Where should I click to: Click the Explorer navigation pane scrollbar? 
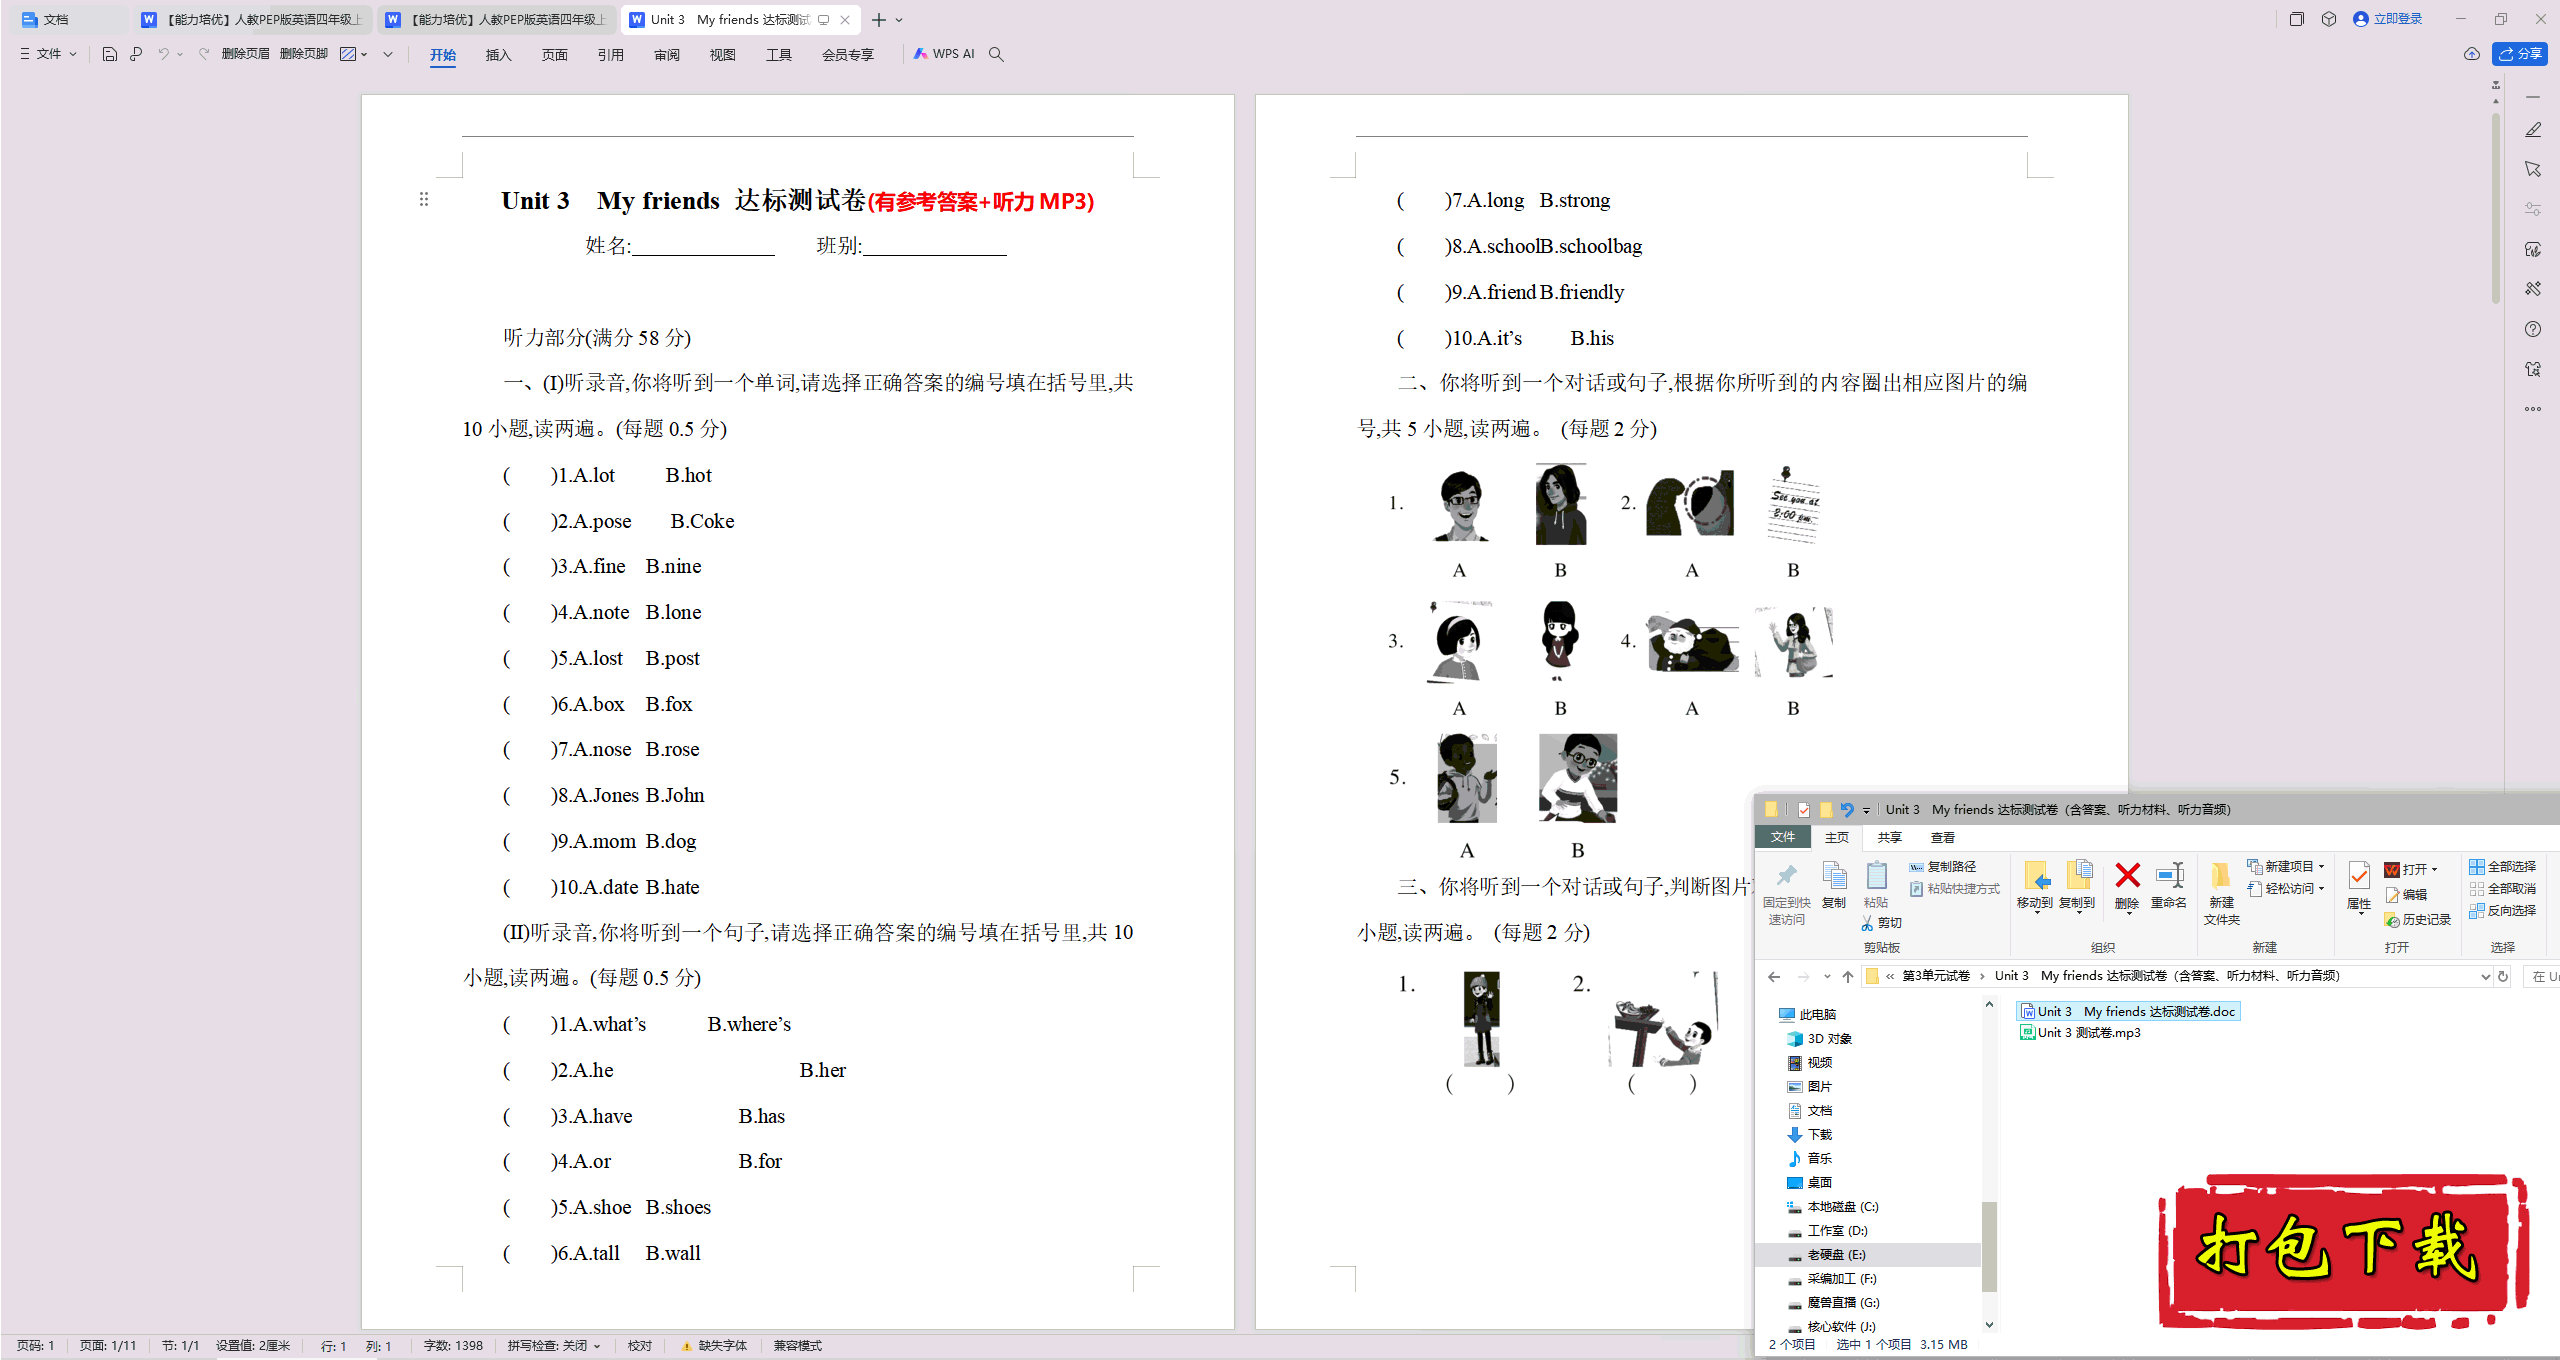click(x=1989, y=1245)
